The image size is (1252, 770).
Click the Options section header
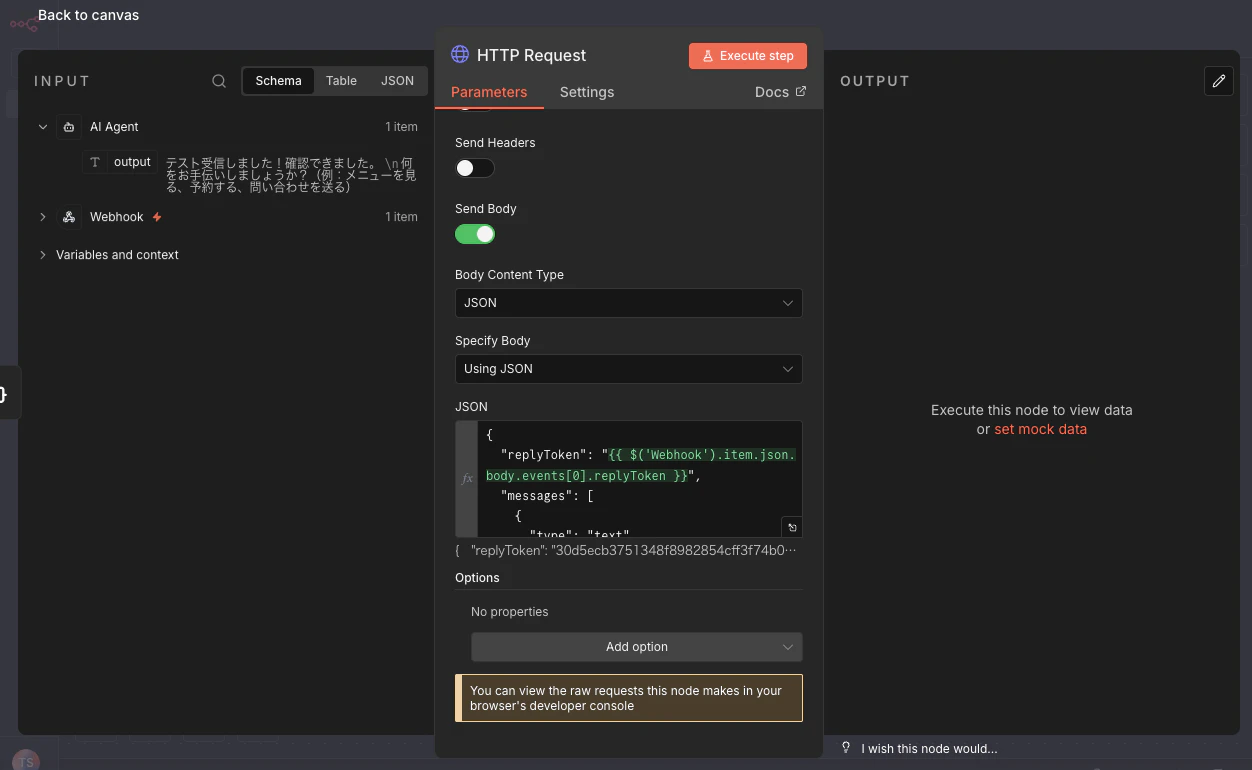(477, 578)
